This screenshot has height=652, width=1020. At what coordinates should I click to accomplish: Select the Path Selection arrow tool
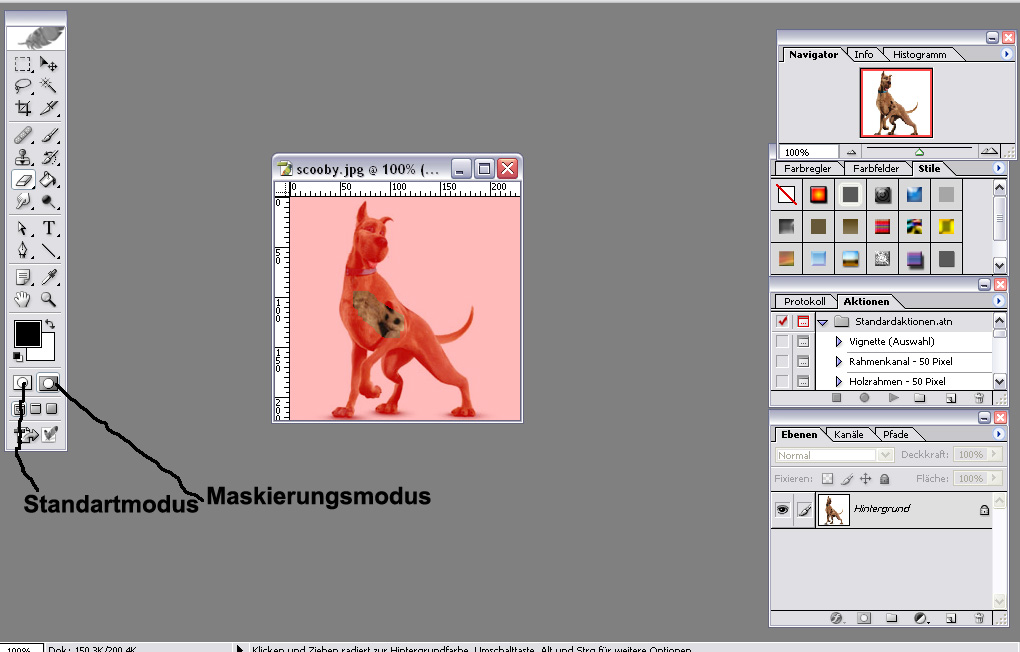[23, 228]
